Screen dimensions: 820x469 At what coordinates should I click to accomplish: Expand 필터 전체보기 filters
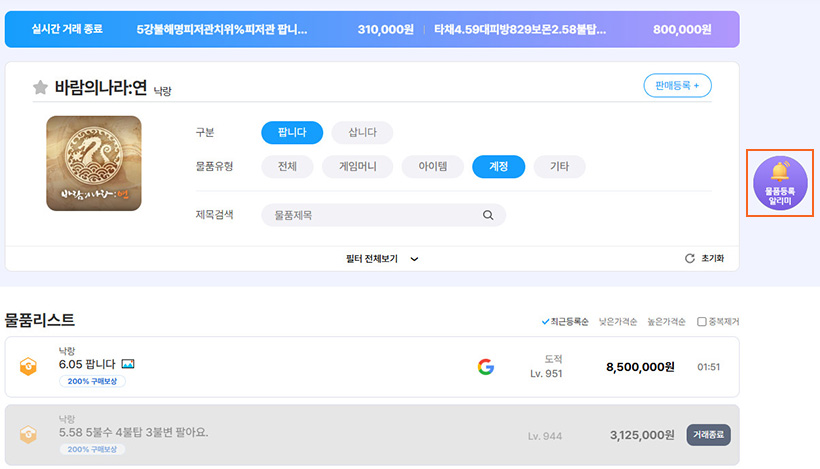(382, 258)
